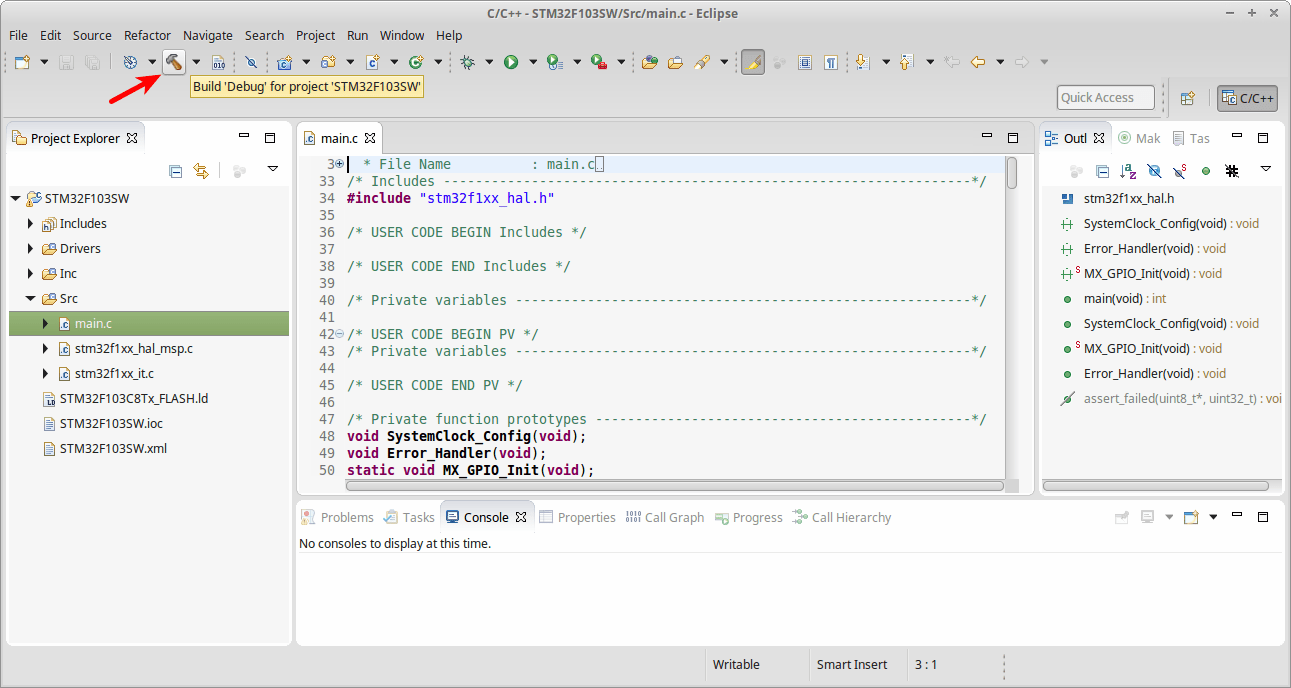
Task: Open the New wizard dropdown arrow
Action: [x=42, y=62]
